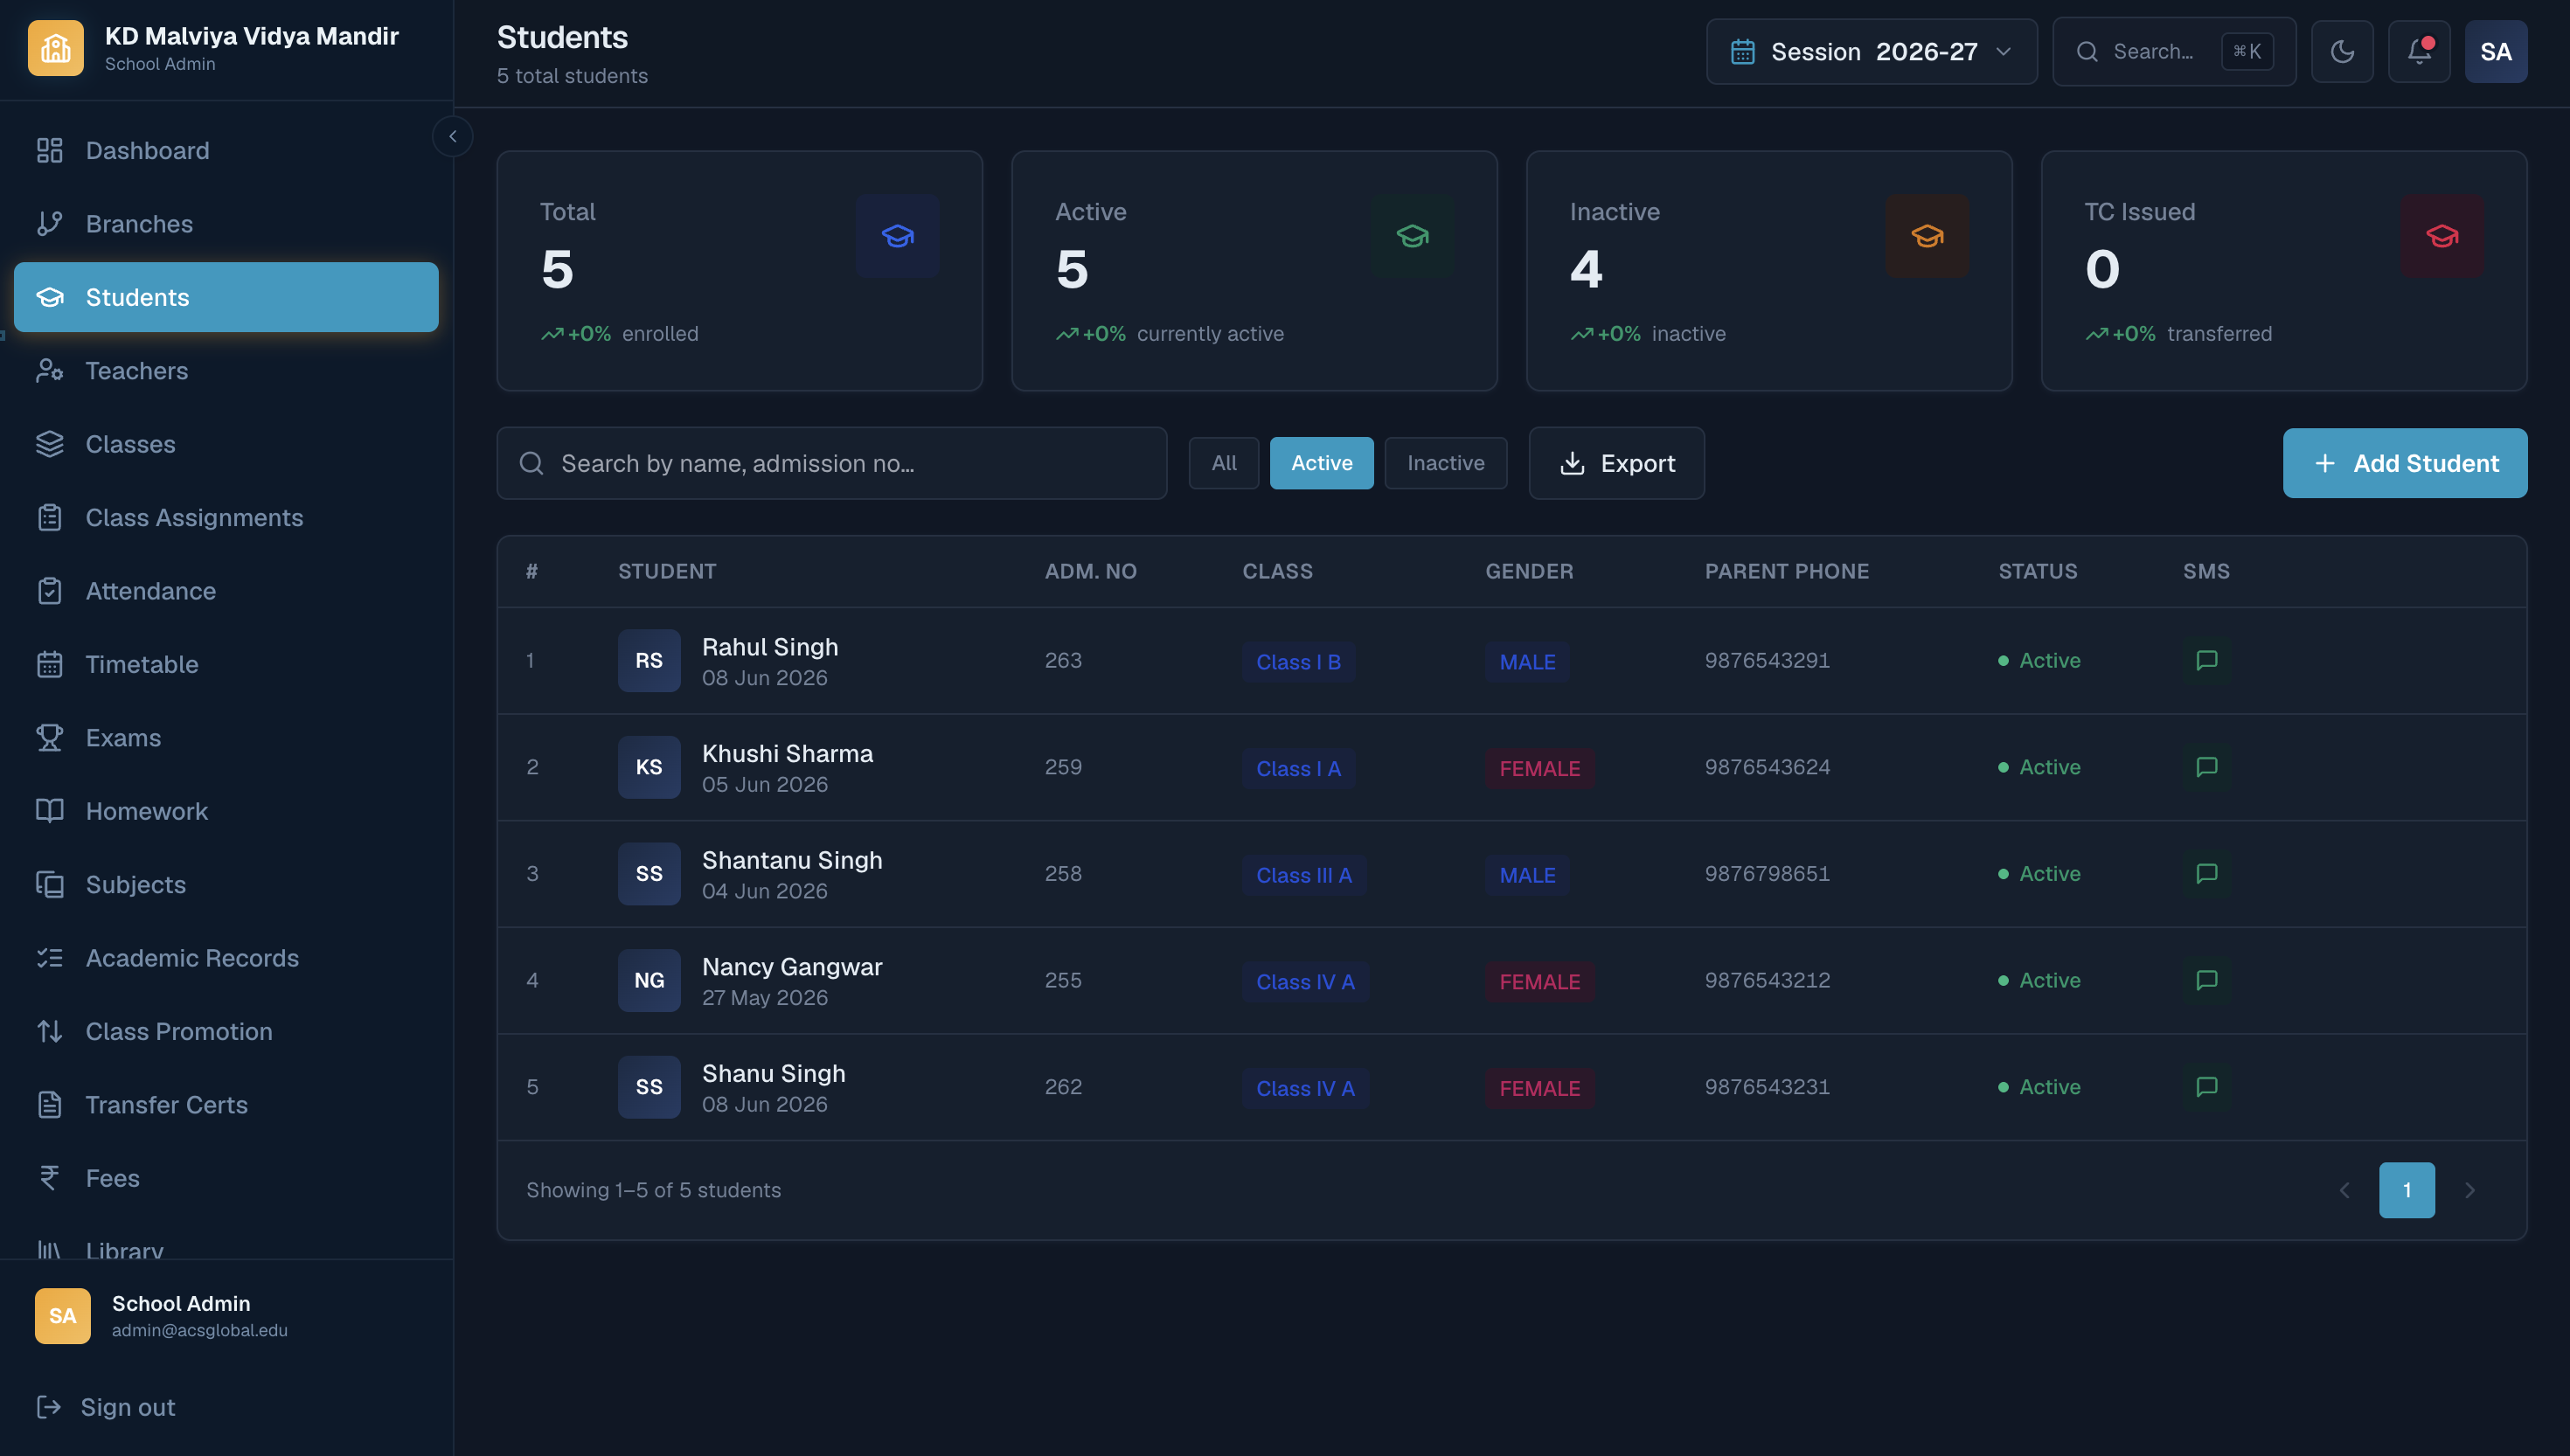Click the Class Promotion arrows icon
2570x1456 pixels.
[49, 1031]
